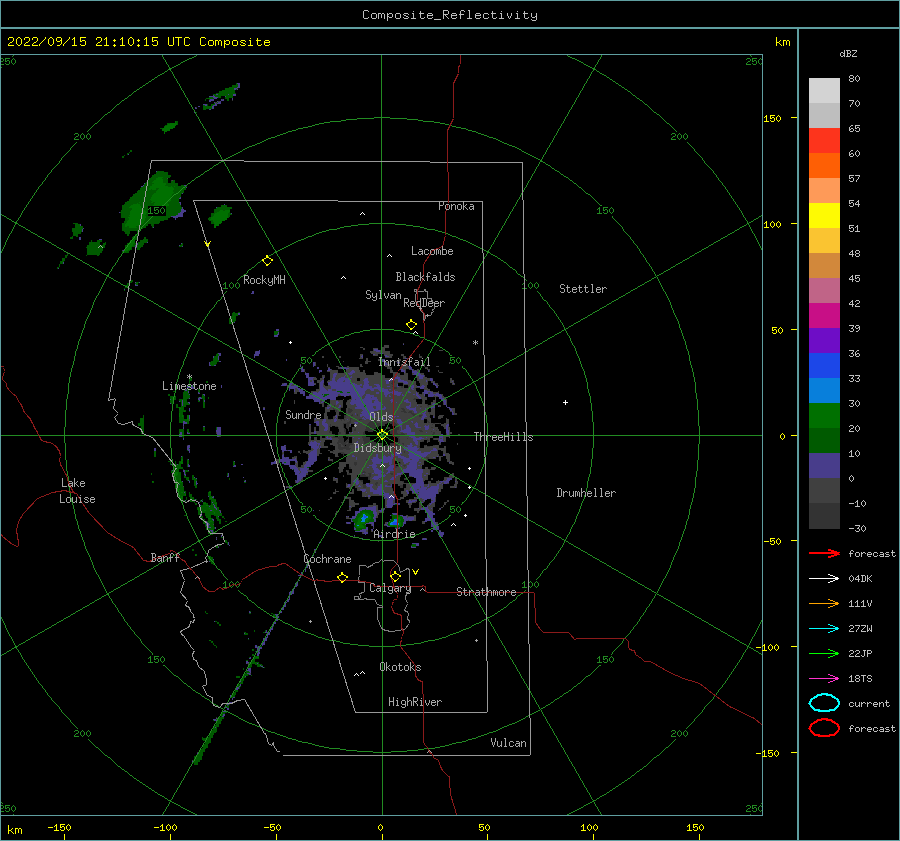Click the Stettler label
Screen dimensions: 900x841
(583, 289)
